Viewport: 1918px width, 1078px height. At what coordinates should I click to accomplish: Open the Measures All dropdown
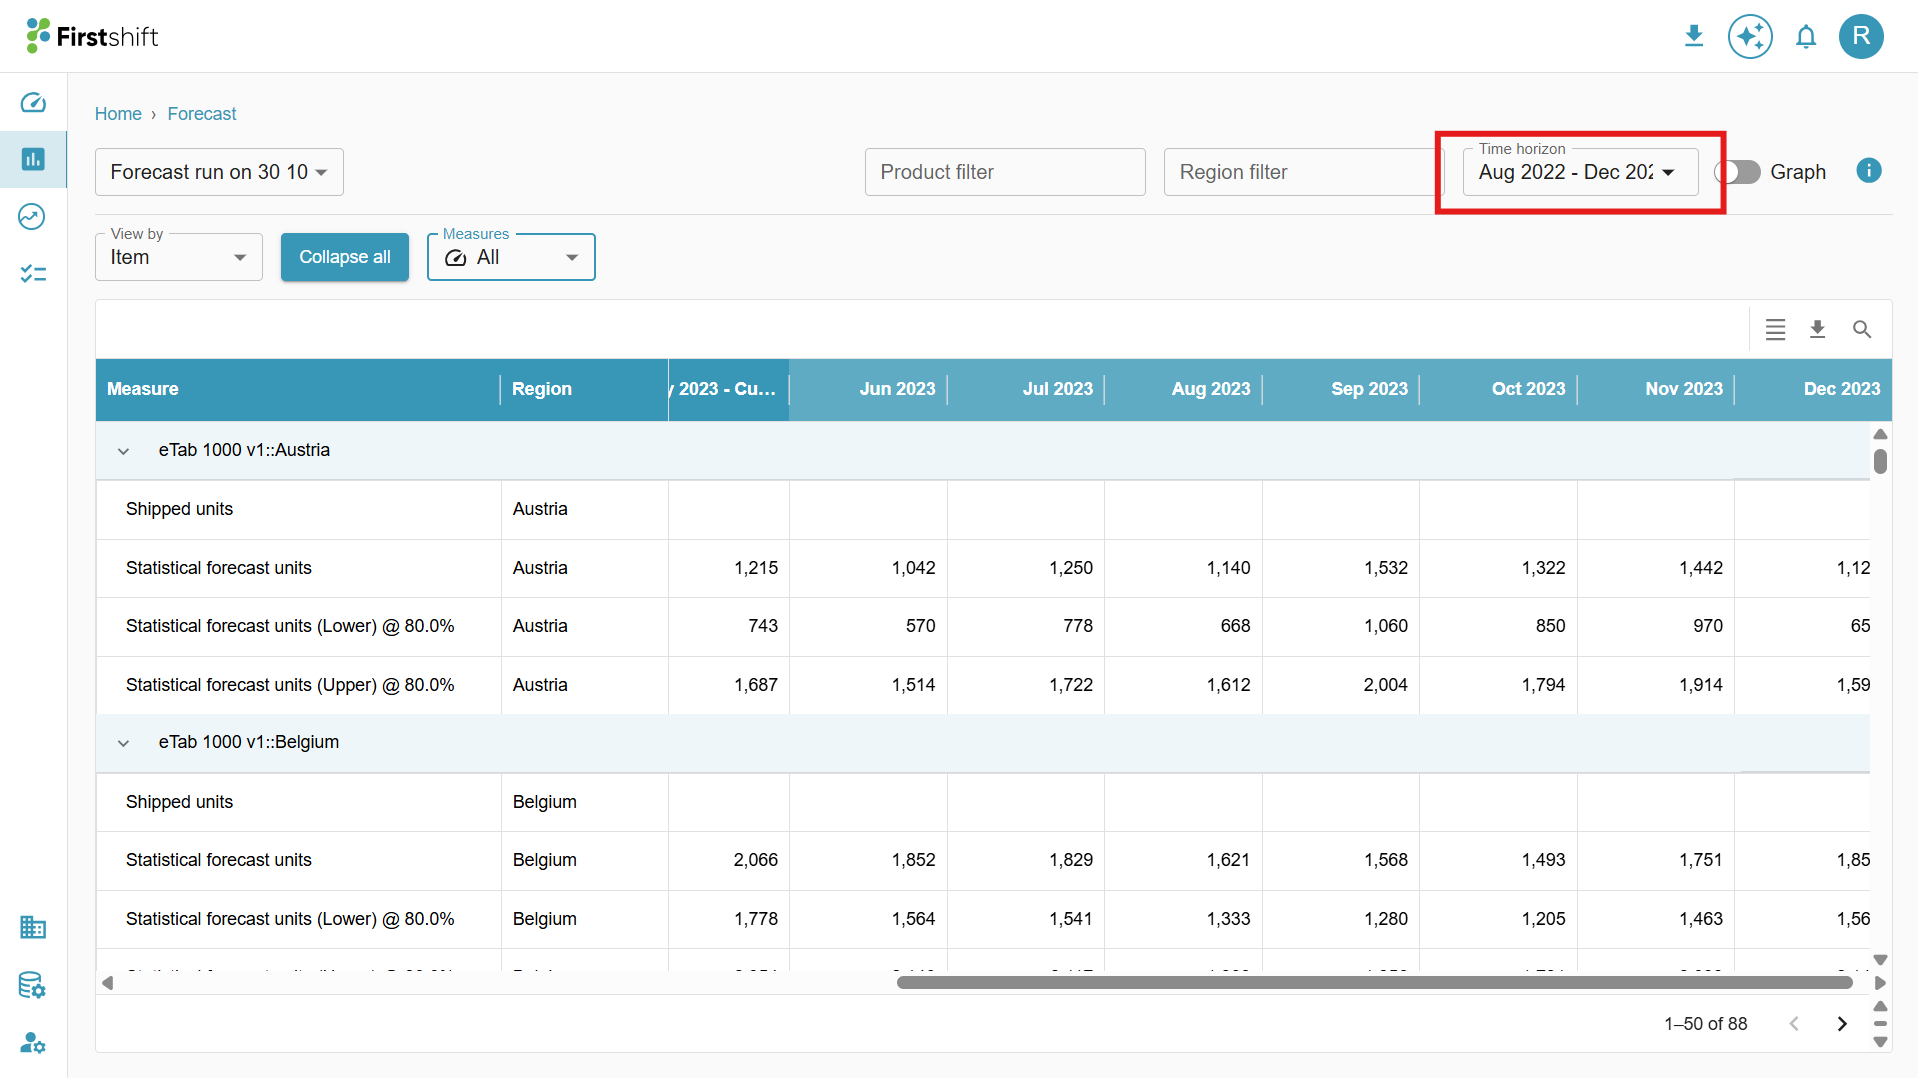point(511,257)
